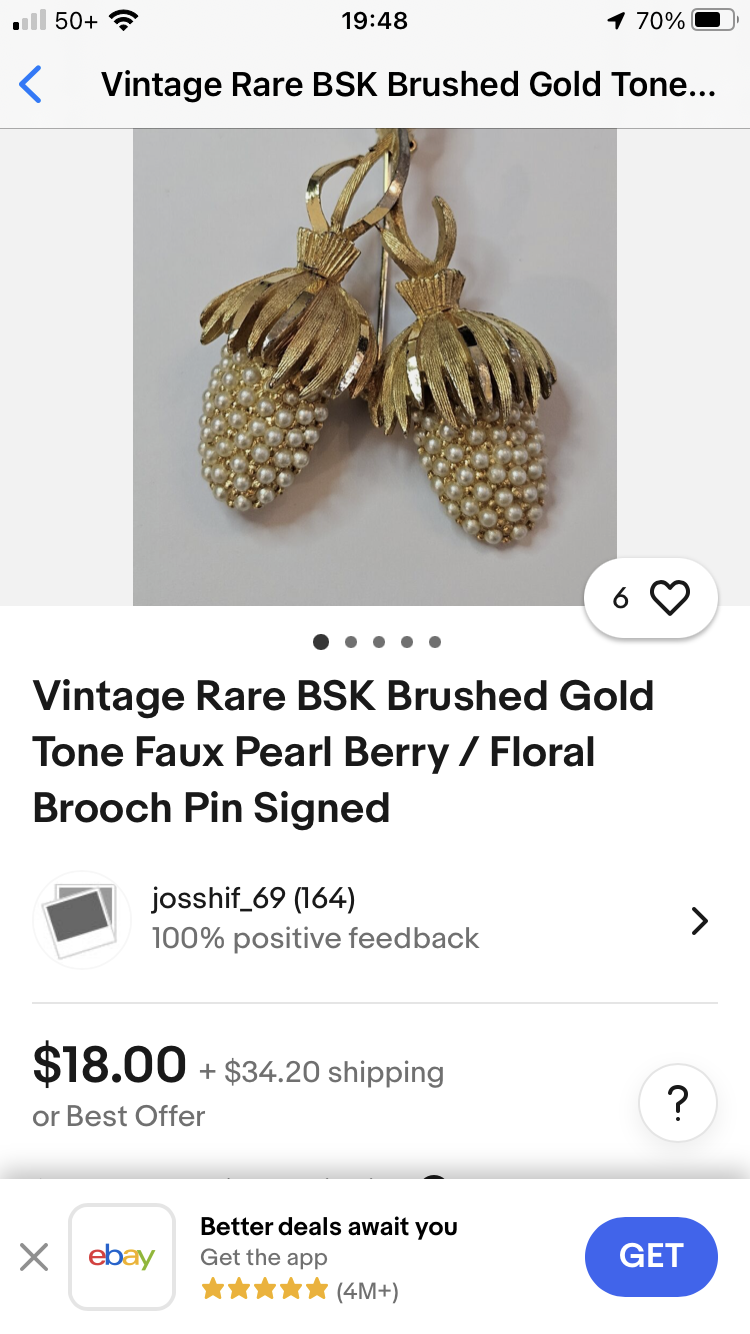
Task: Tap the back arrow in header
Action: [x=31, y=85]
